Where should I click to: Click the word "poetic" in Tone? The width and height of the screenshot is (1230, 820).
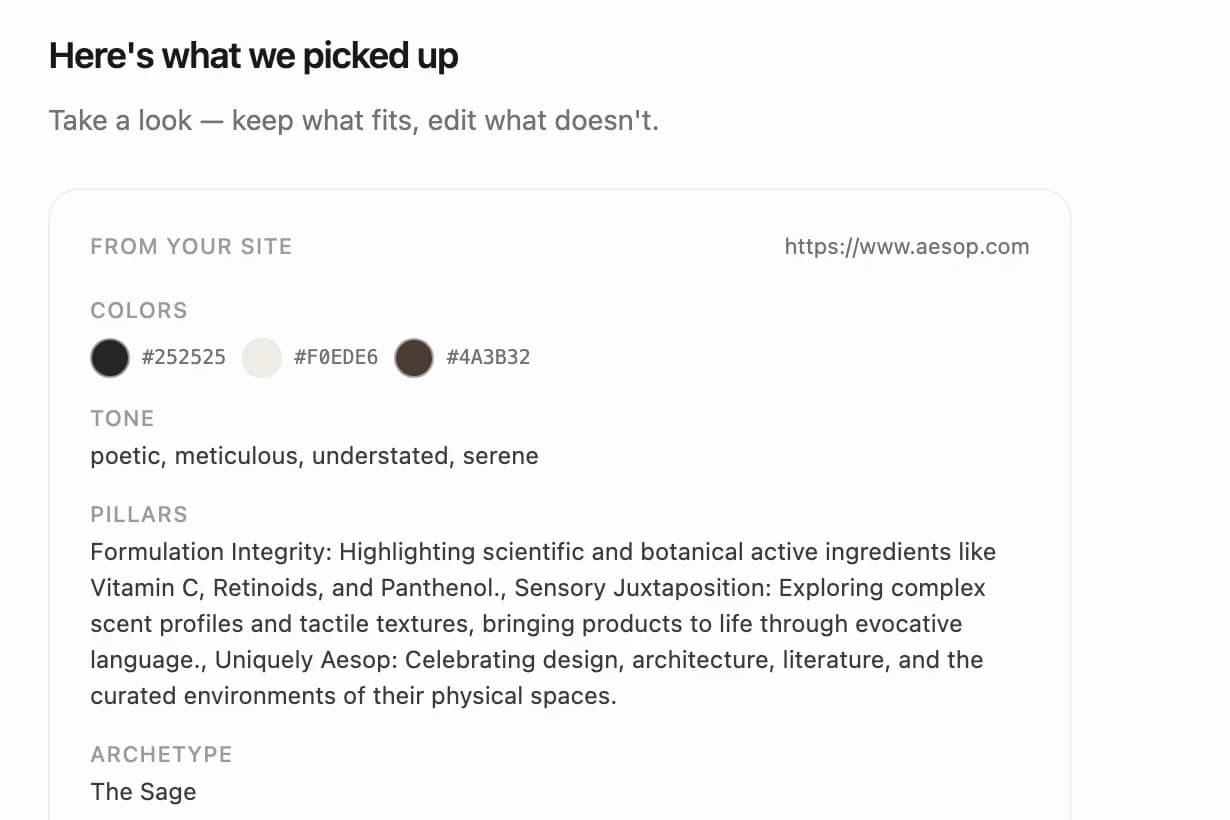click(125, 456)
